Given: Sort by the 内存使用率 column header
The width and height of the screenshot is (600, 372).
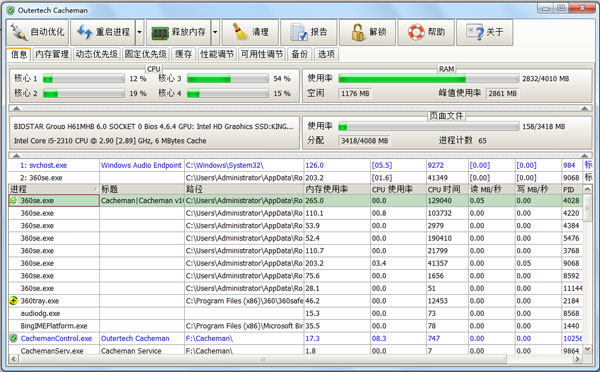Looking at the screenshot, I should tap(337, 189).
